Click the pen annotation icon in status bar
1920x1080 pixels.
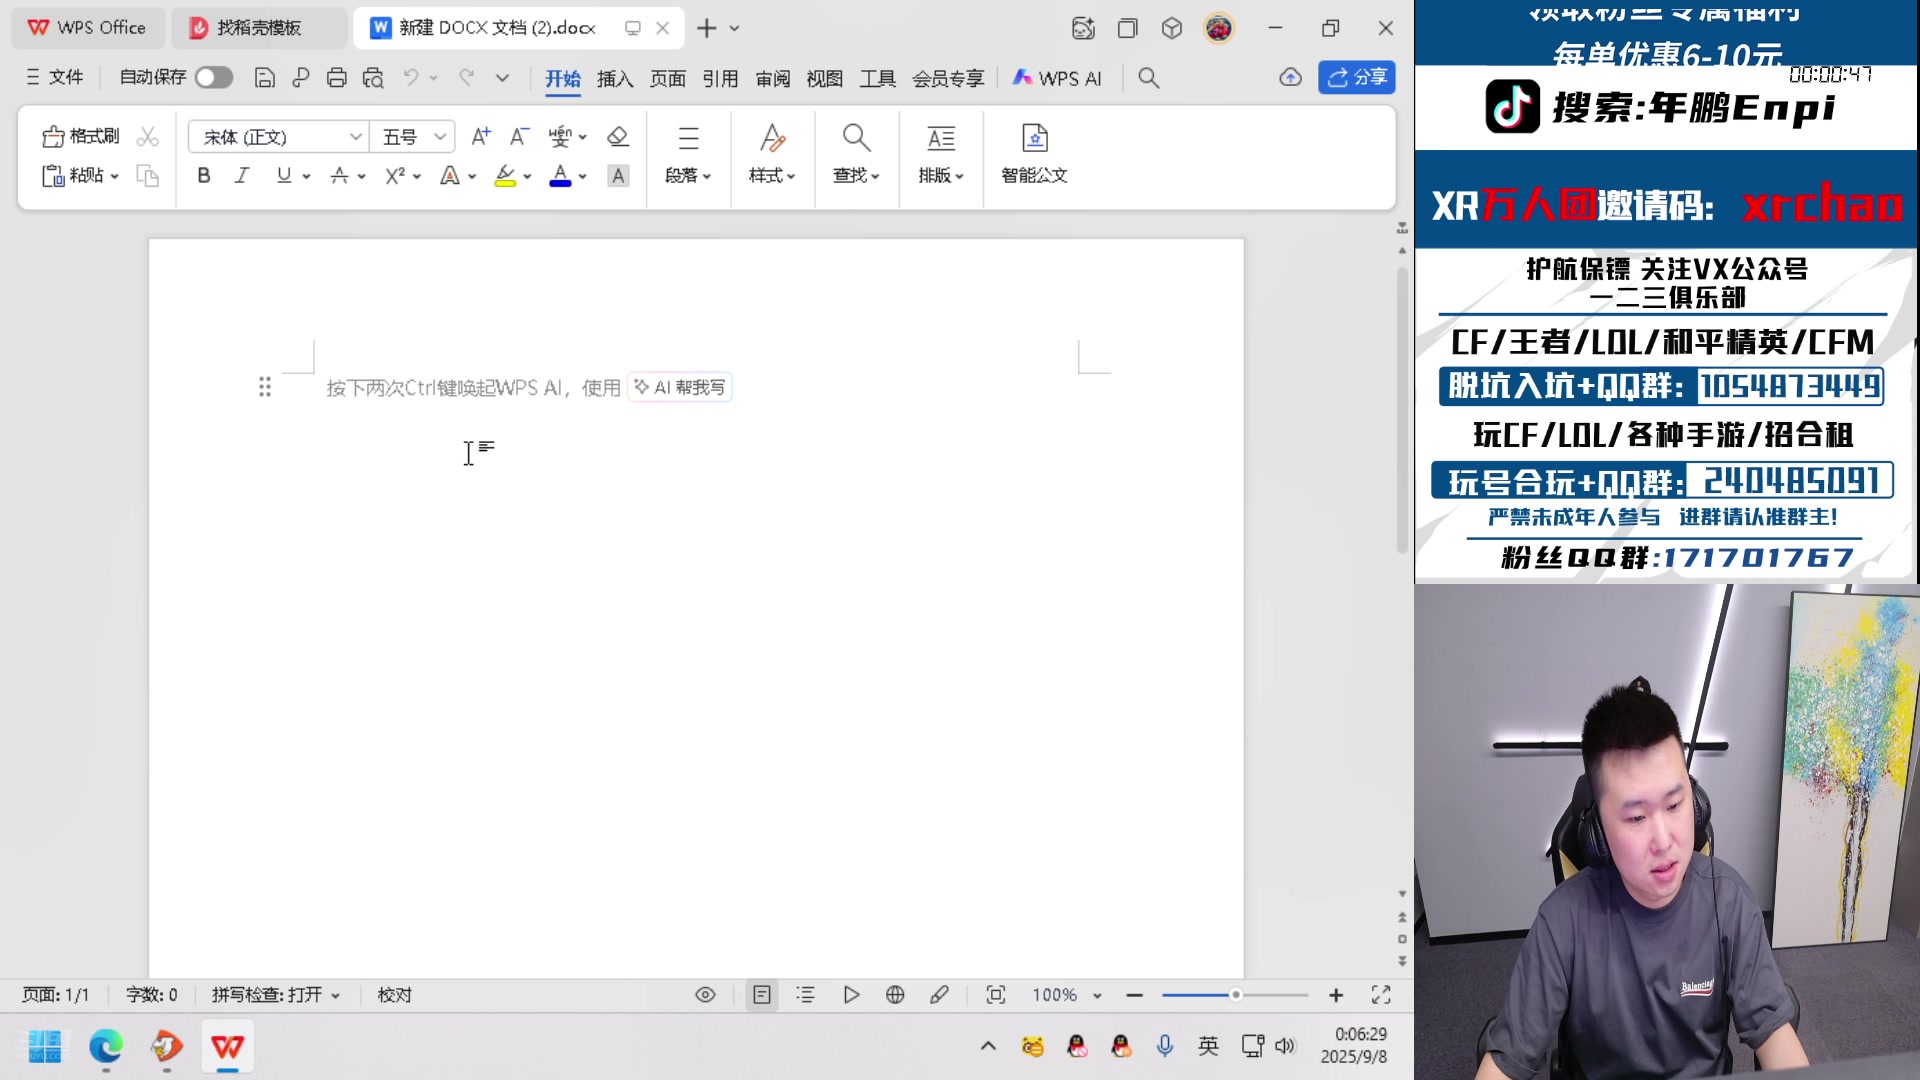(939, 995)
